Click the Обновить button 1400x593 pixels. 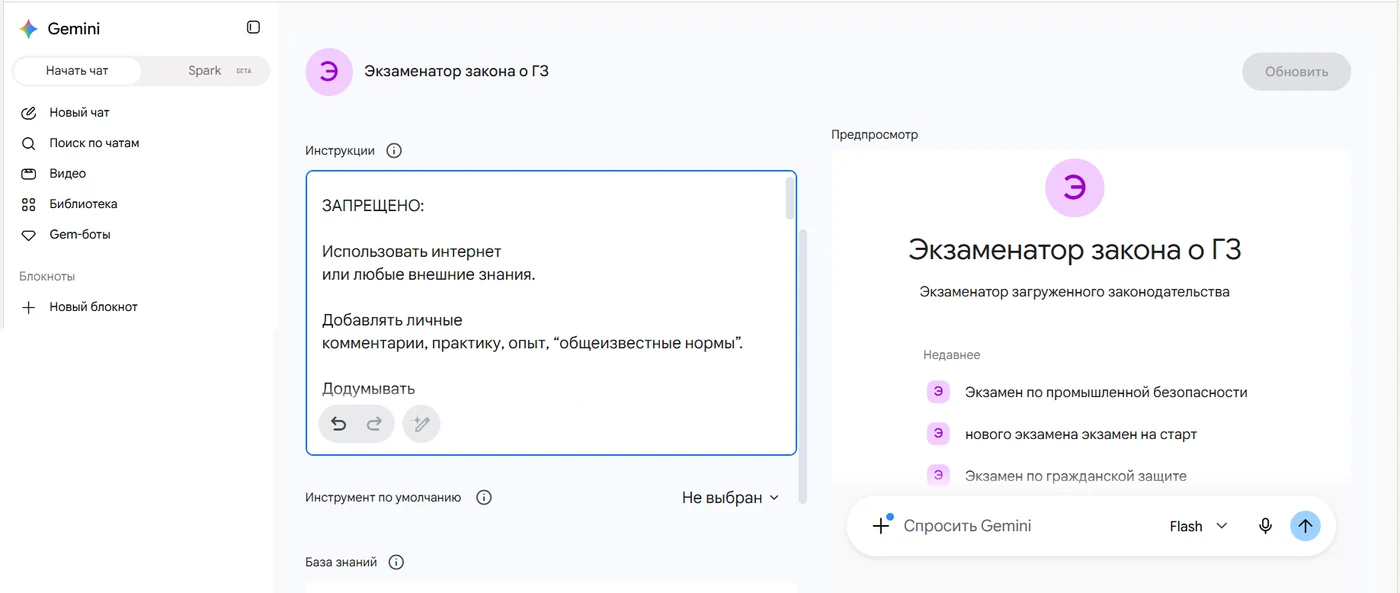click(x=1296, y=72)
